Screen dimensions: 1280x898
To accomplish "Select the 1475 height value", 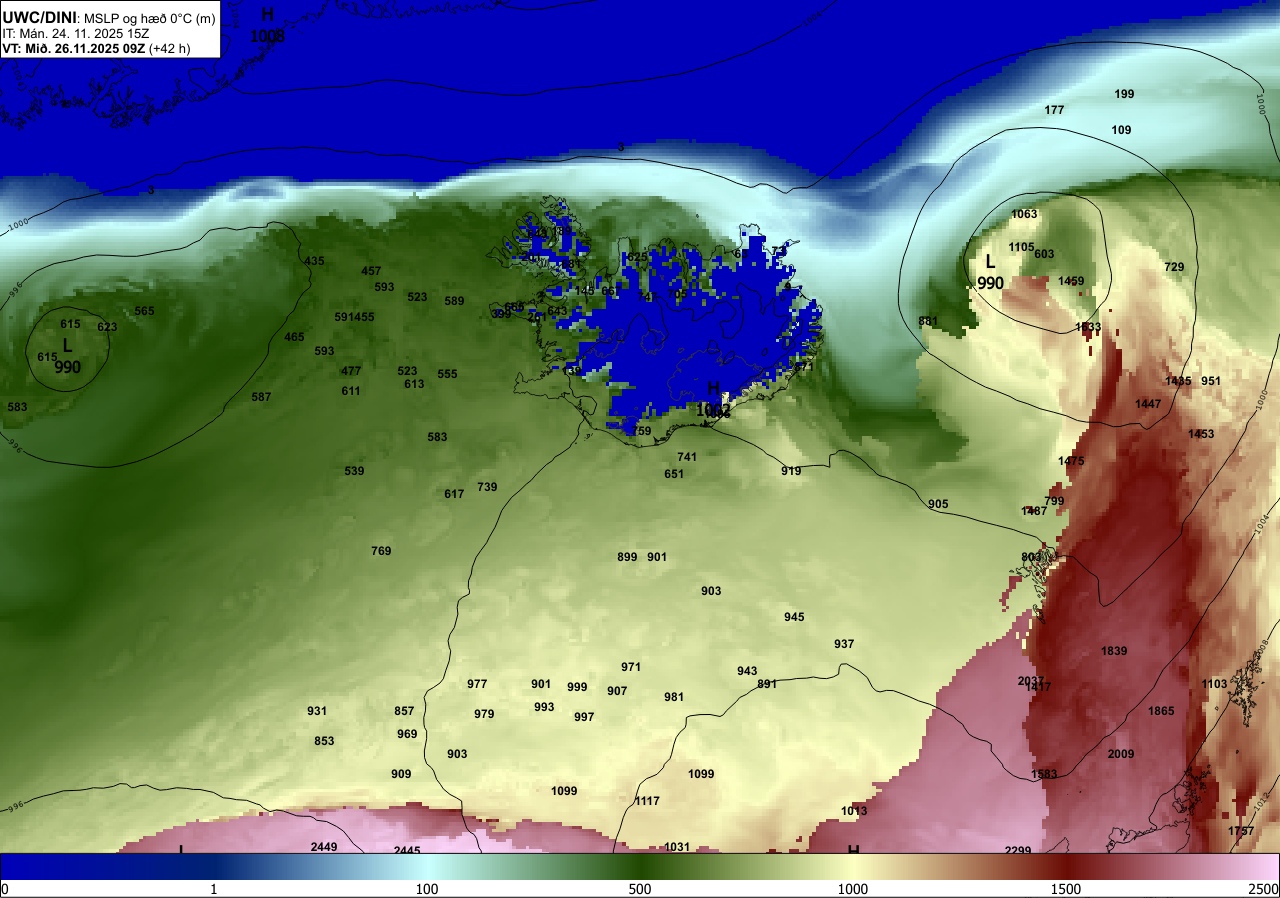I will 1071,461.
